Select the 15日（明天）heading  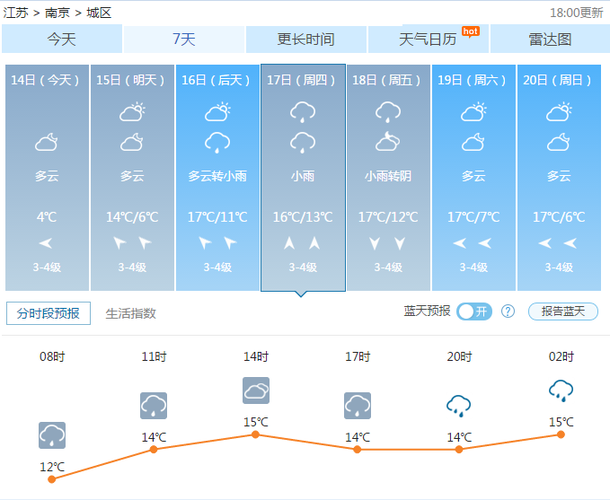131,80
